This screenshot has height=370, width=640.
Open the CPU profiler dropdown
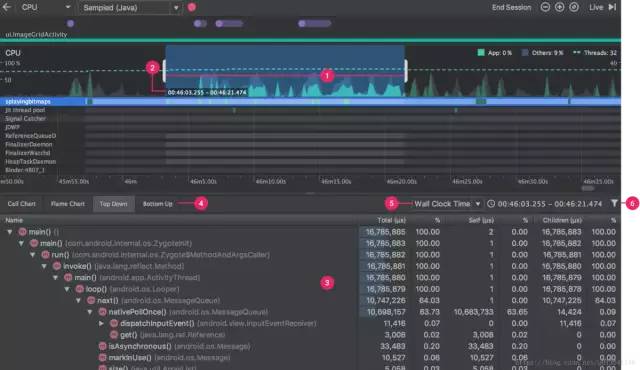pyautogui.click(x=46, y=7)
